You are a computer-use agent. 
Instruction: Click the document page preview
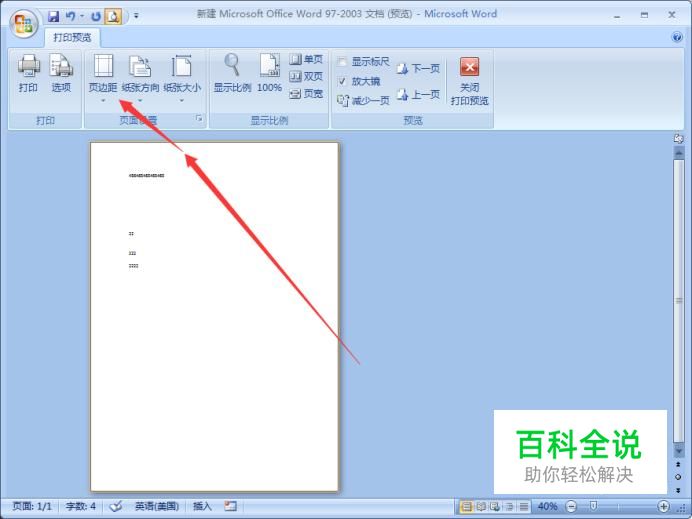coord(214,316)
